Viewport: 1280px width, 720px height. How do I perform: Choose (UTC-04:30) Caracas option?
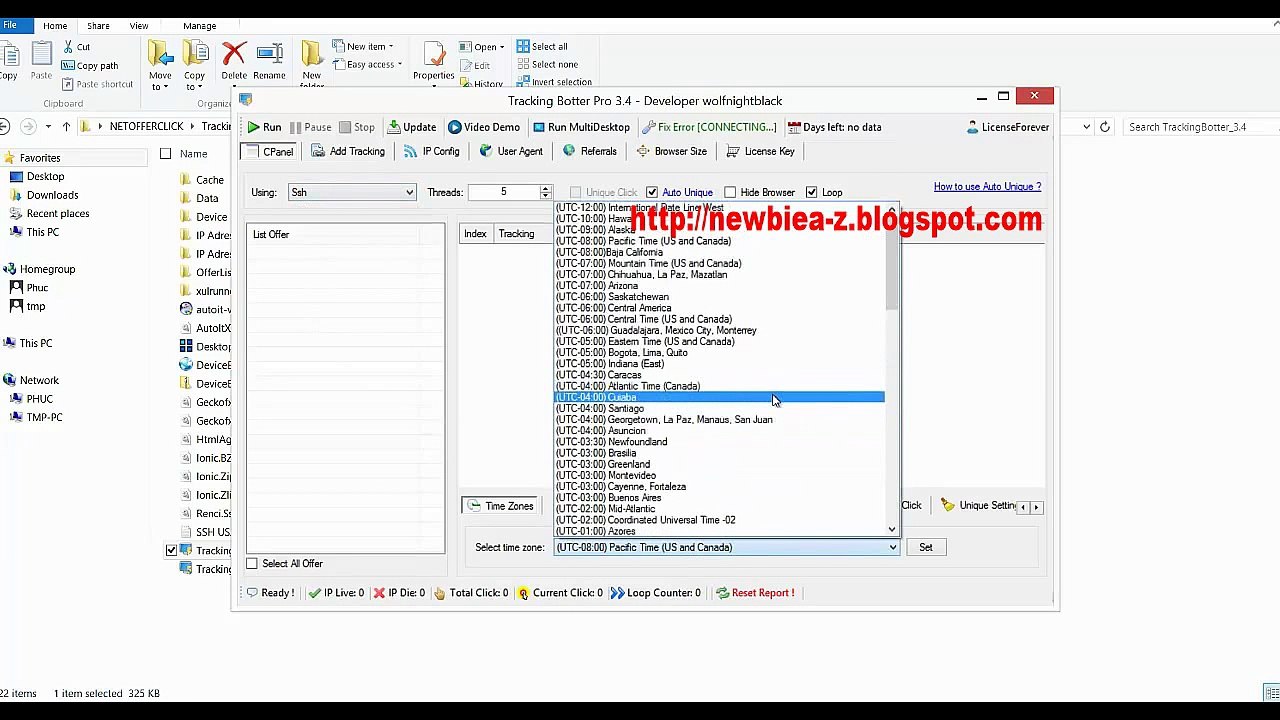click(x=719, y=375)
